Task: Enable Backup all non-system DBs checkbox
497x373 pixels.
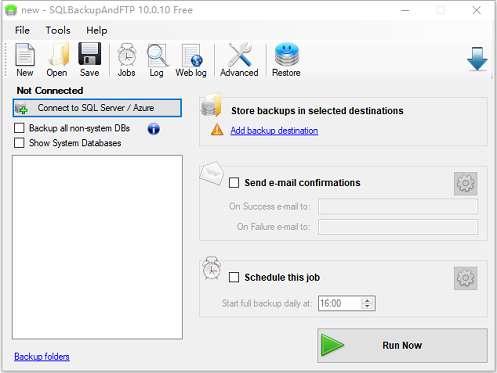Action: 19,128
